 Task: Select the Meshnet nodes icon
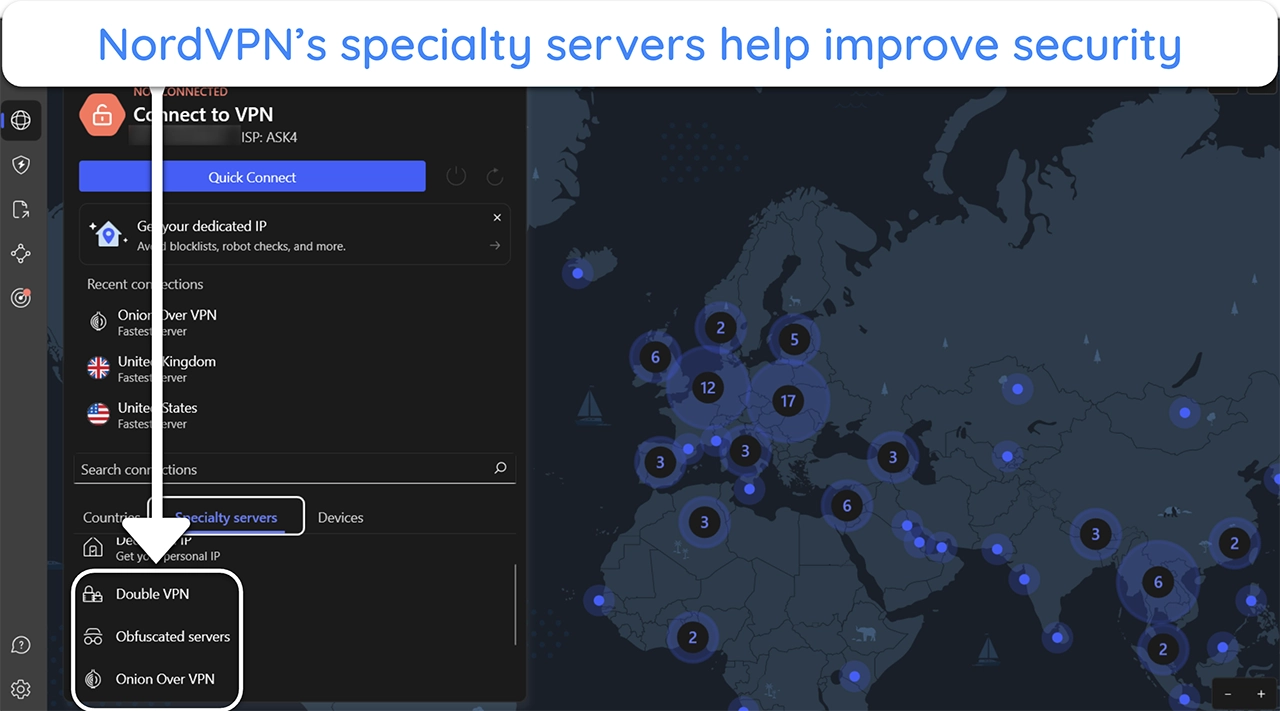21,253
